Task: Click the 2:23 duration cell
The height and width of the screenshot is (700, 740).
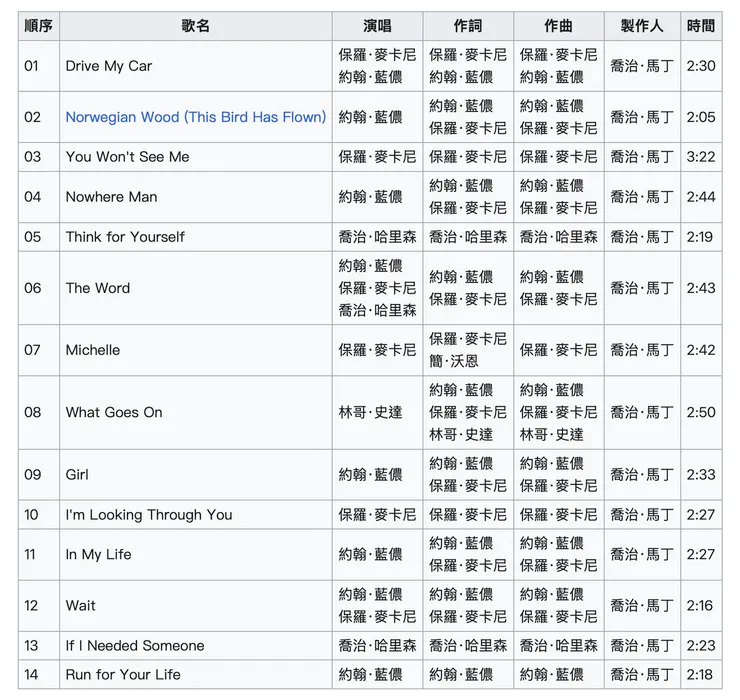Action: click(701, 646)
